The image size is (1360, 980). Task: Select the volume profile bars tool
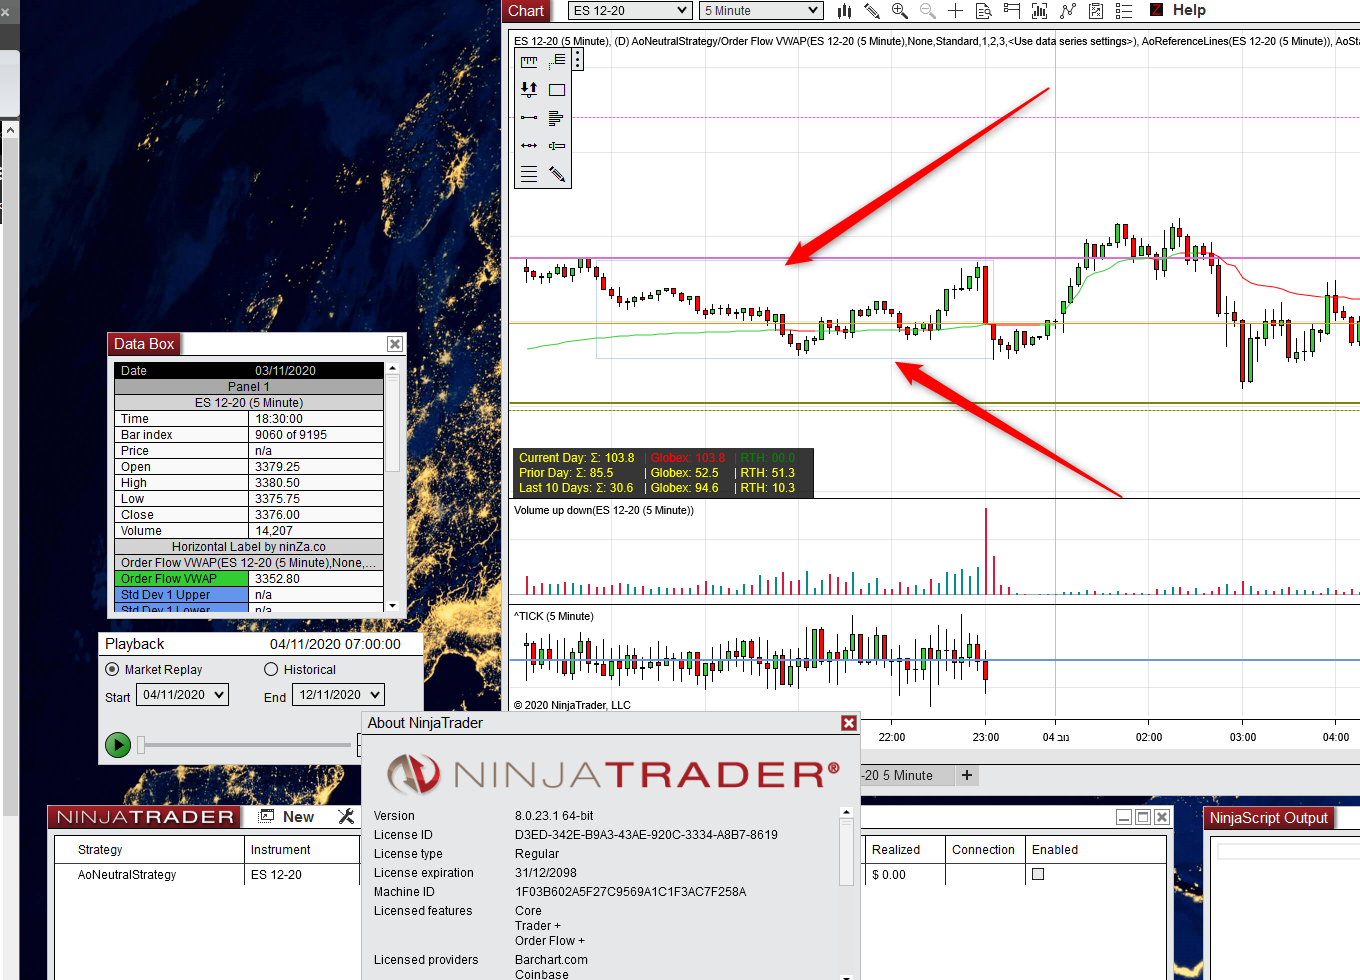(557, 118)
